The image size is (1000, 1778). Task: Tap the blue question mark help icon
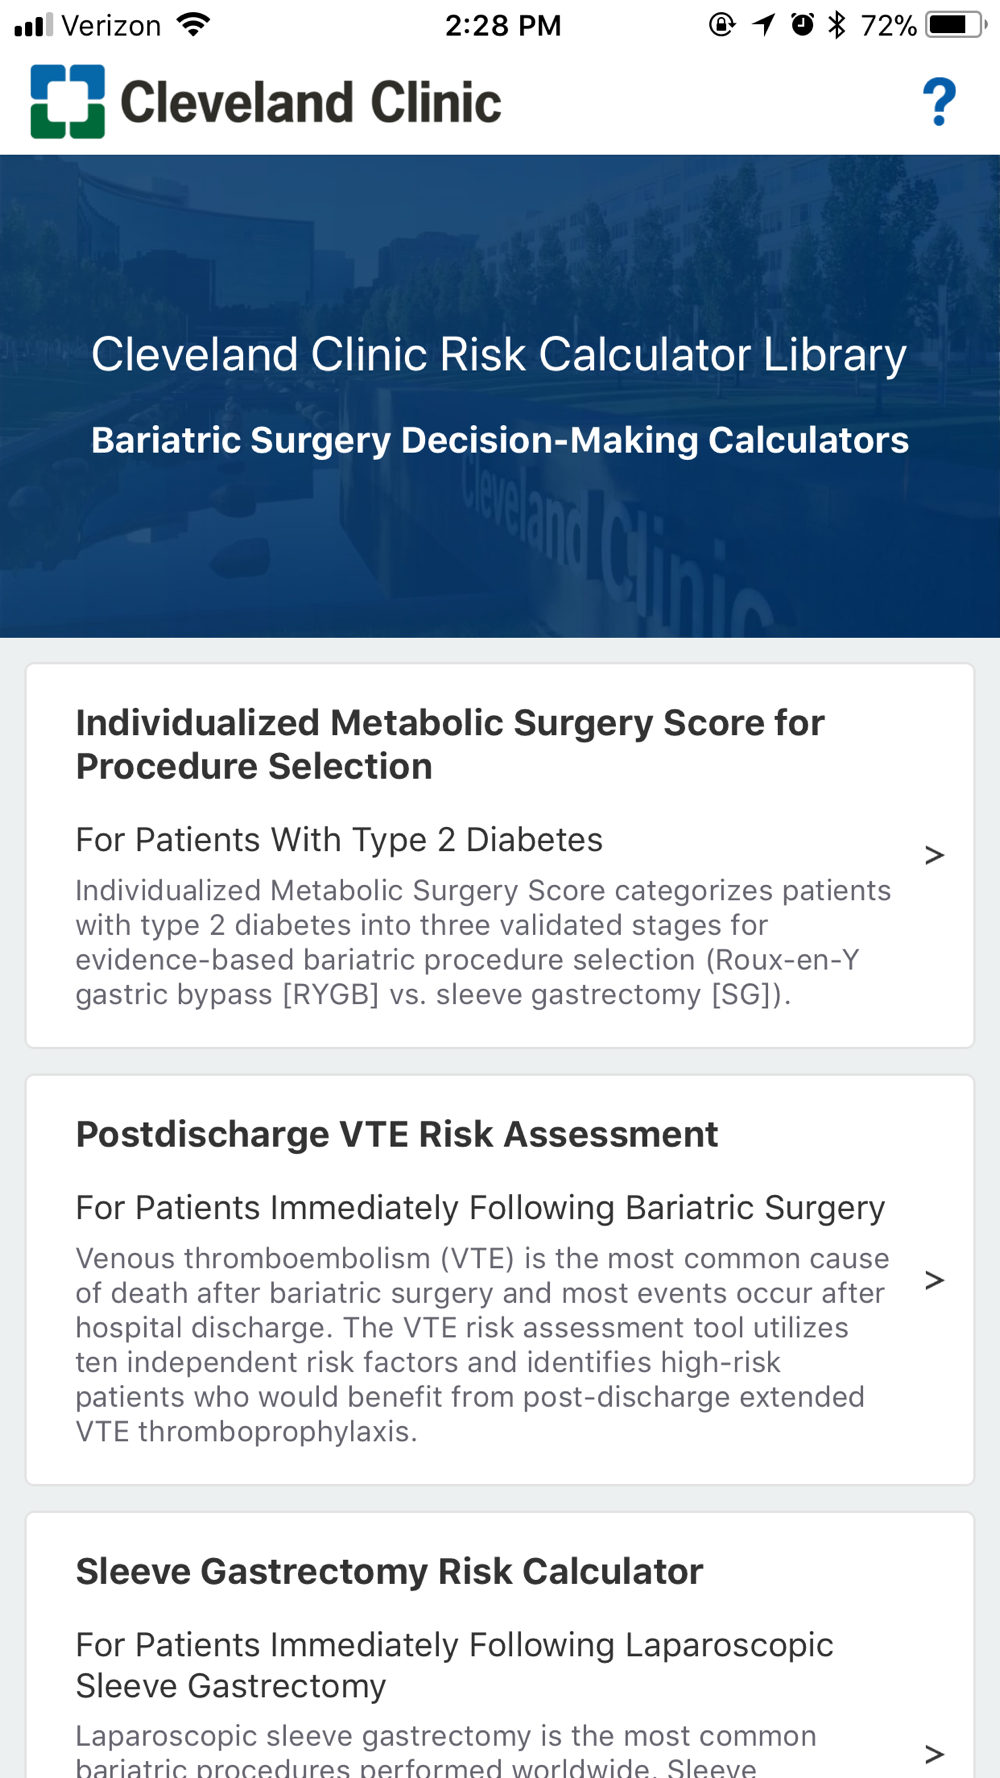pos(939,102)
